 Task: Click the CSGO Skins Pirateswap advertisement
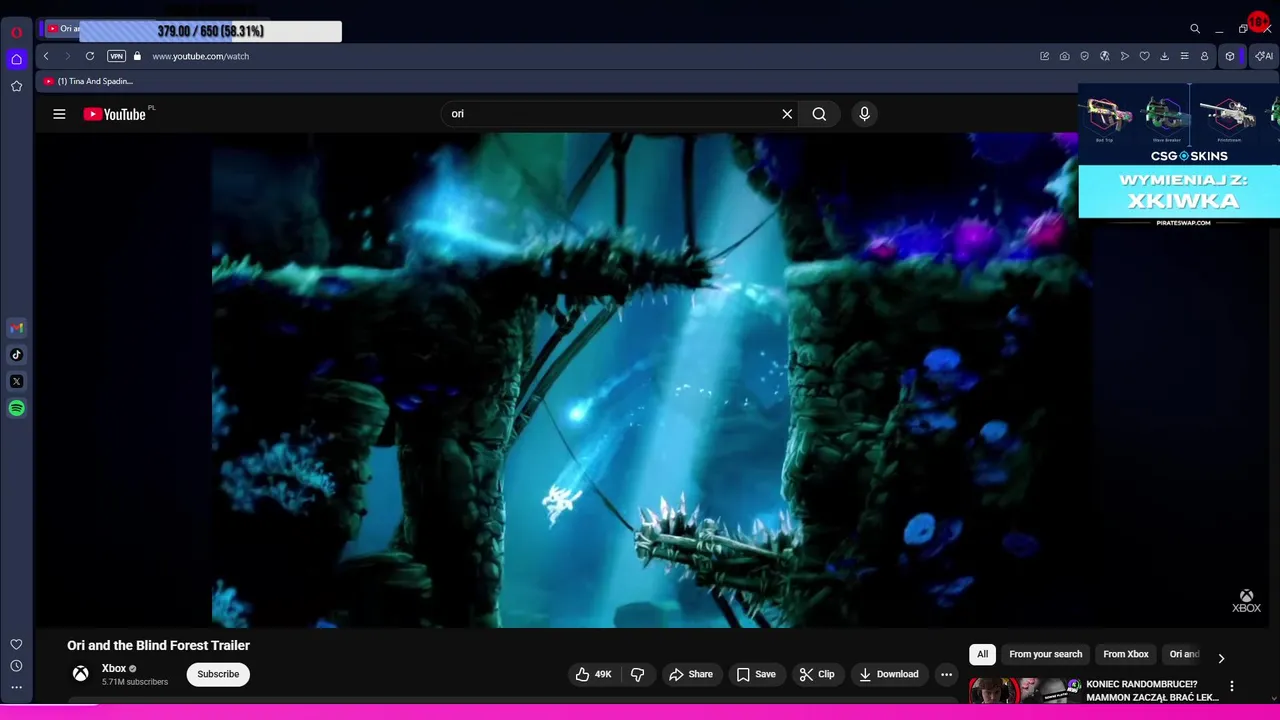point(1179,155)
